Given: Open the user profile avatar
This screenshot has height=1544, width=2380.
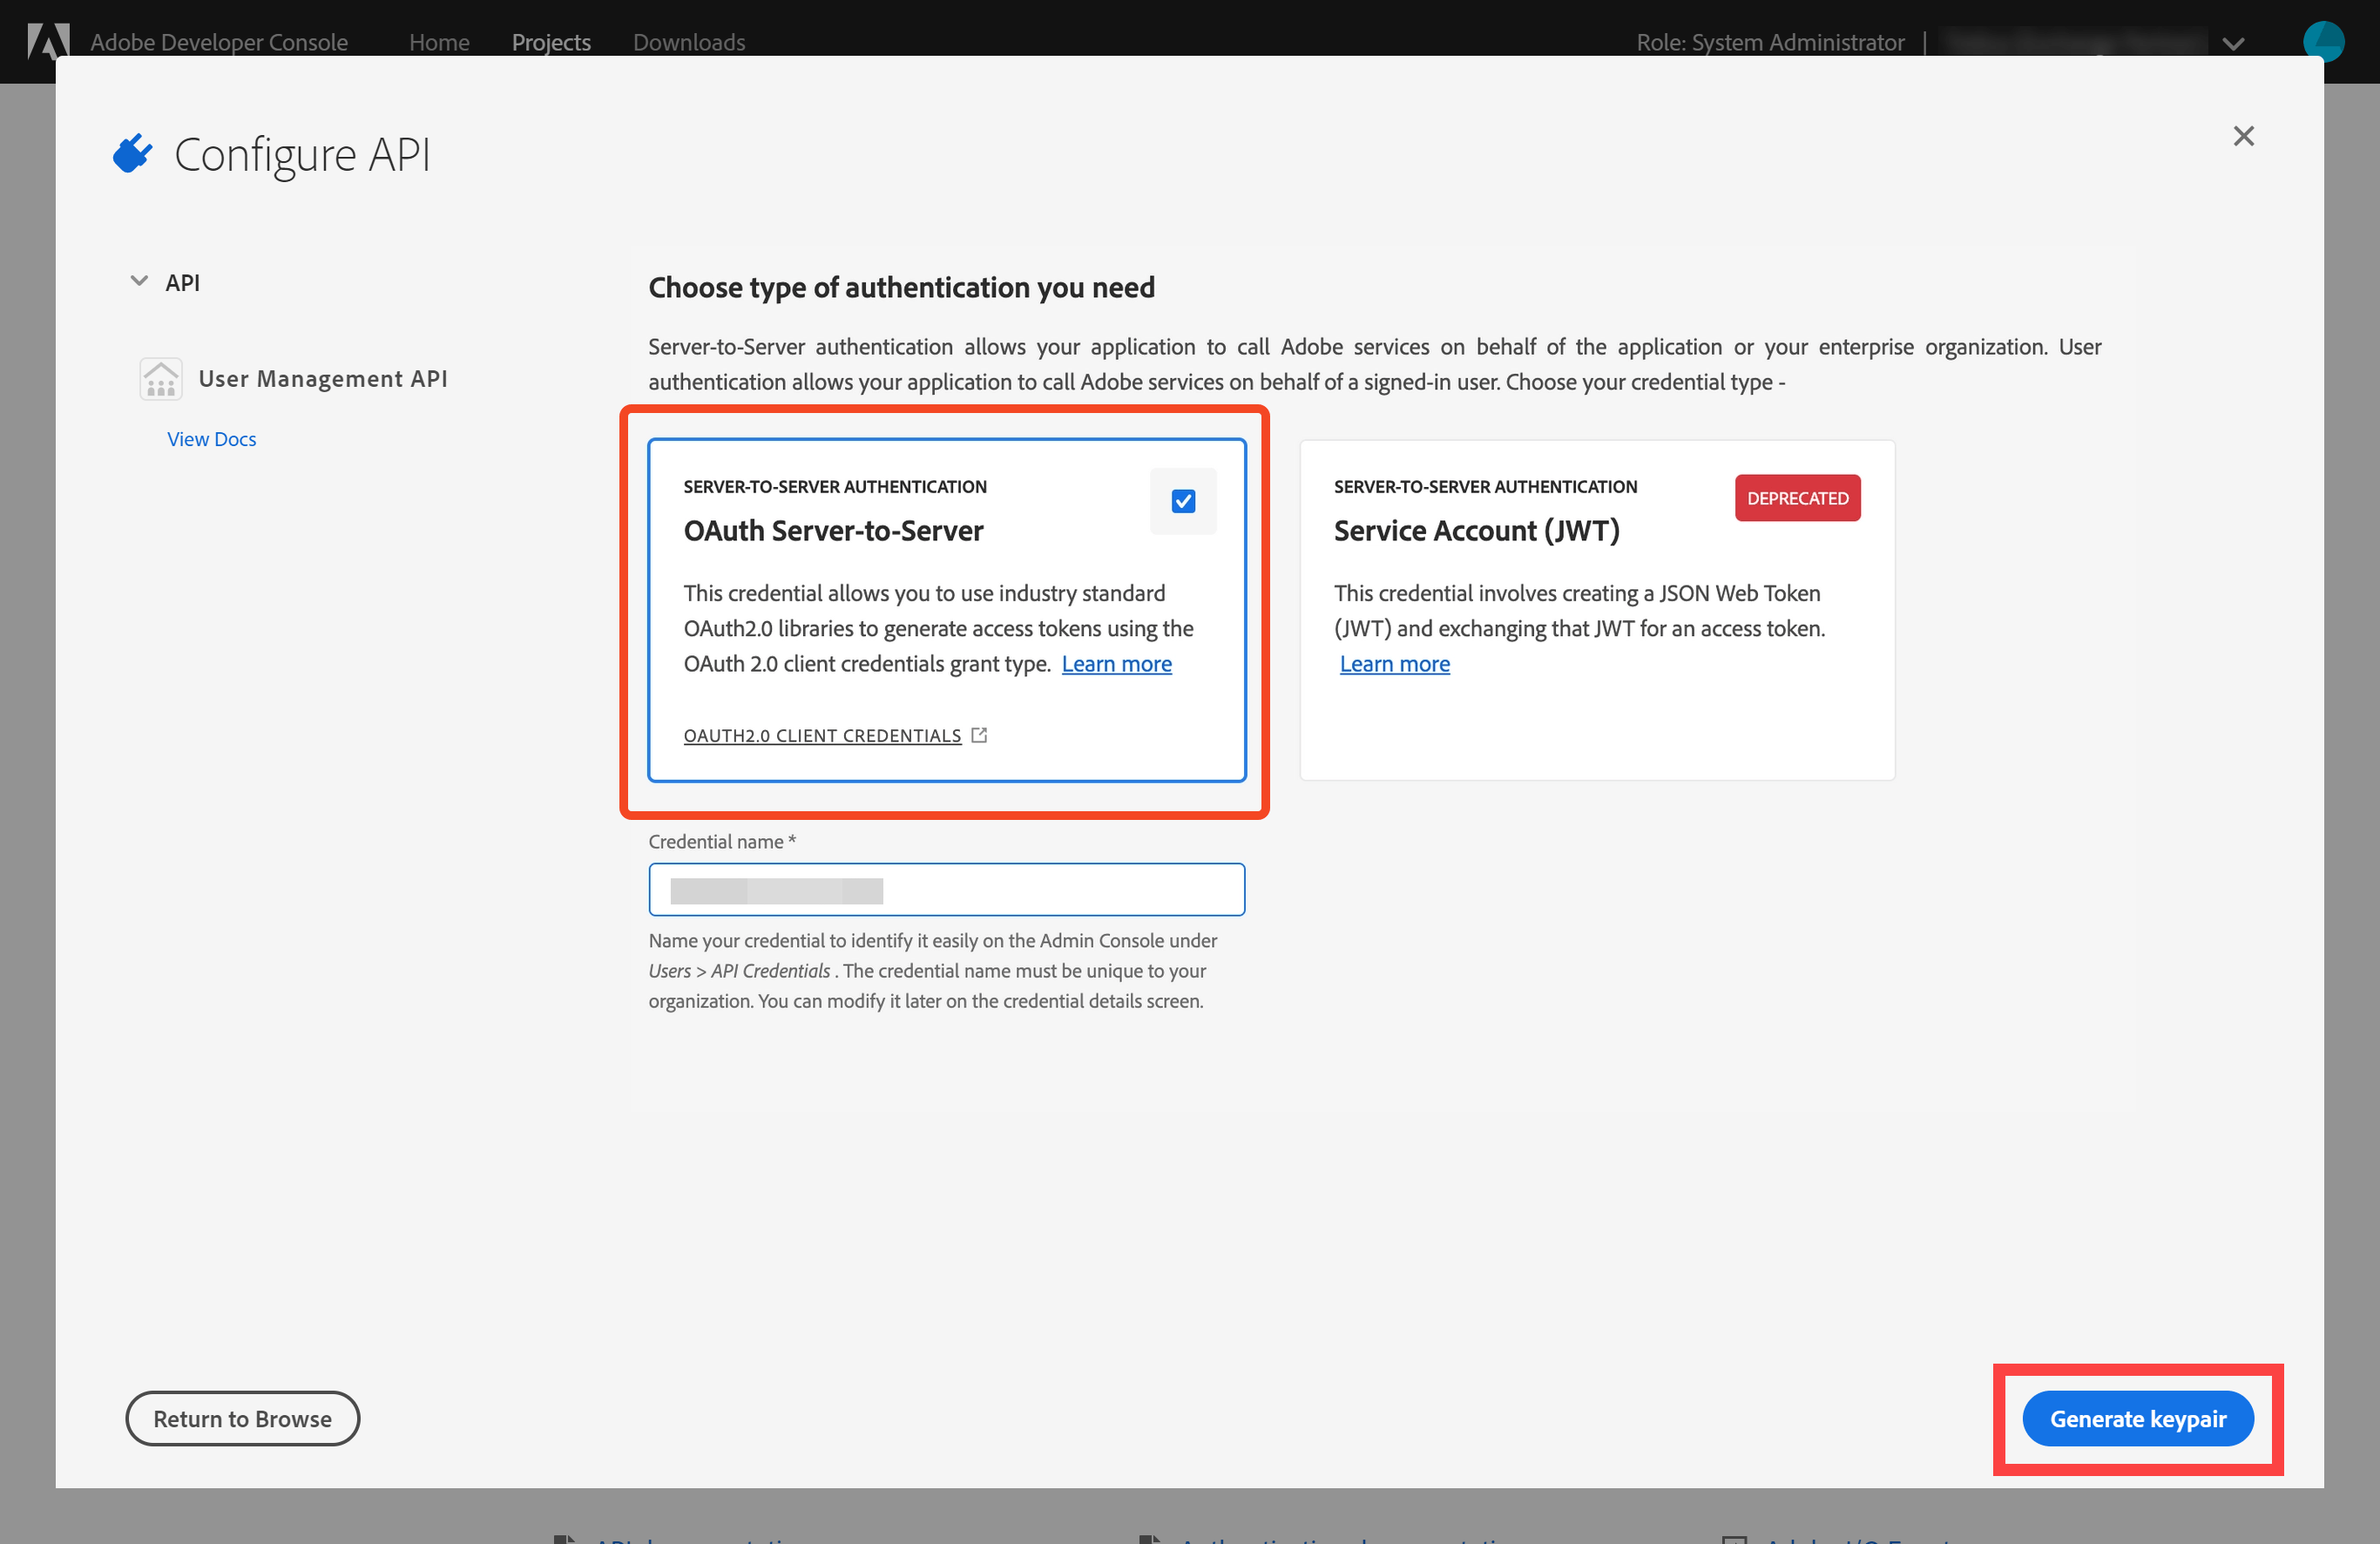Looking at the screenshot, I should pyautogui.click(x=2323, y=42).
